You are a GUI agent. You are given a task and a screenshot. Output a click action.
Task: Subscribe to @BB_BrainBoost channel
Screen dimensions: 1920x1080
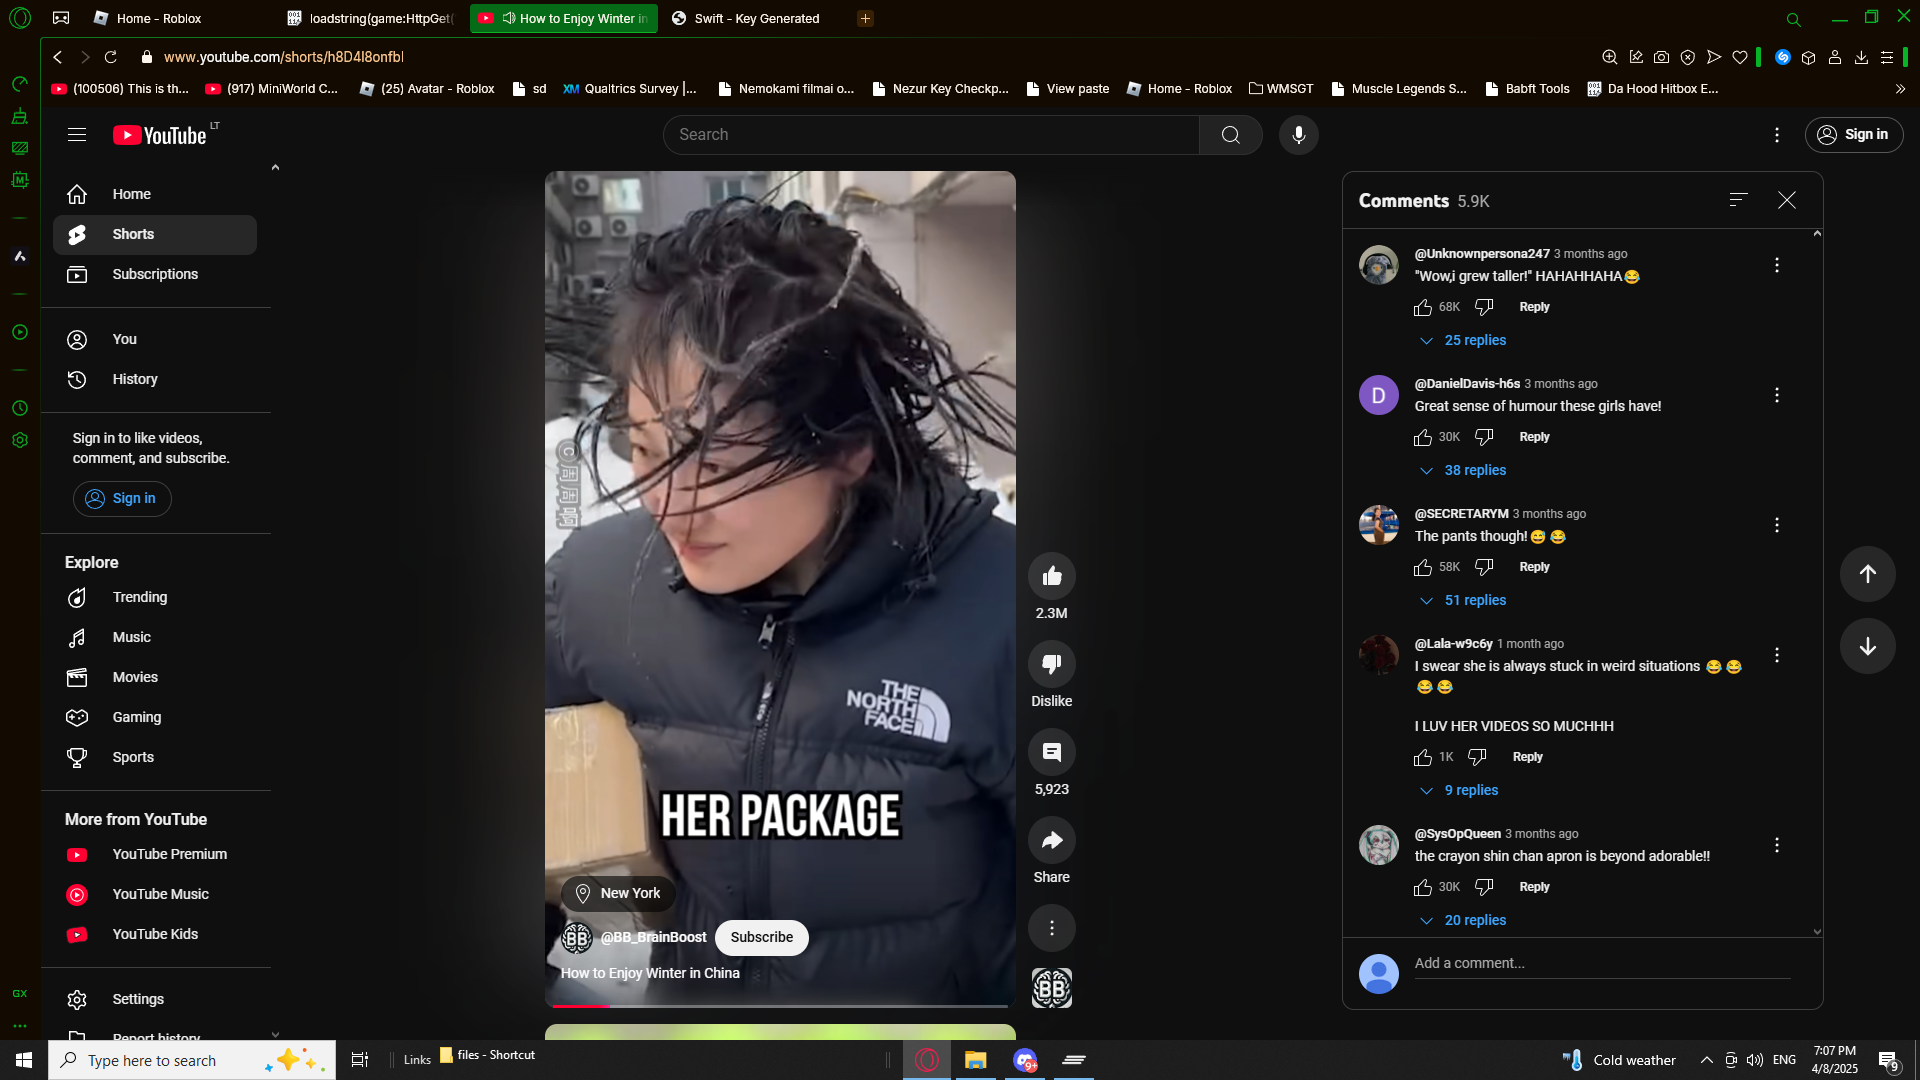click(x=761, y=938)
